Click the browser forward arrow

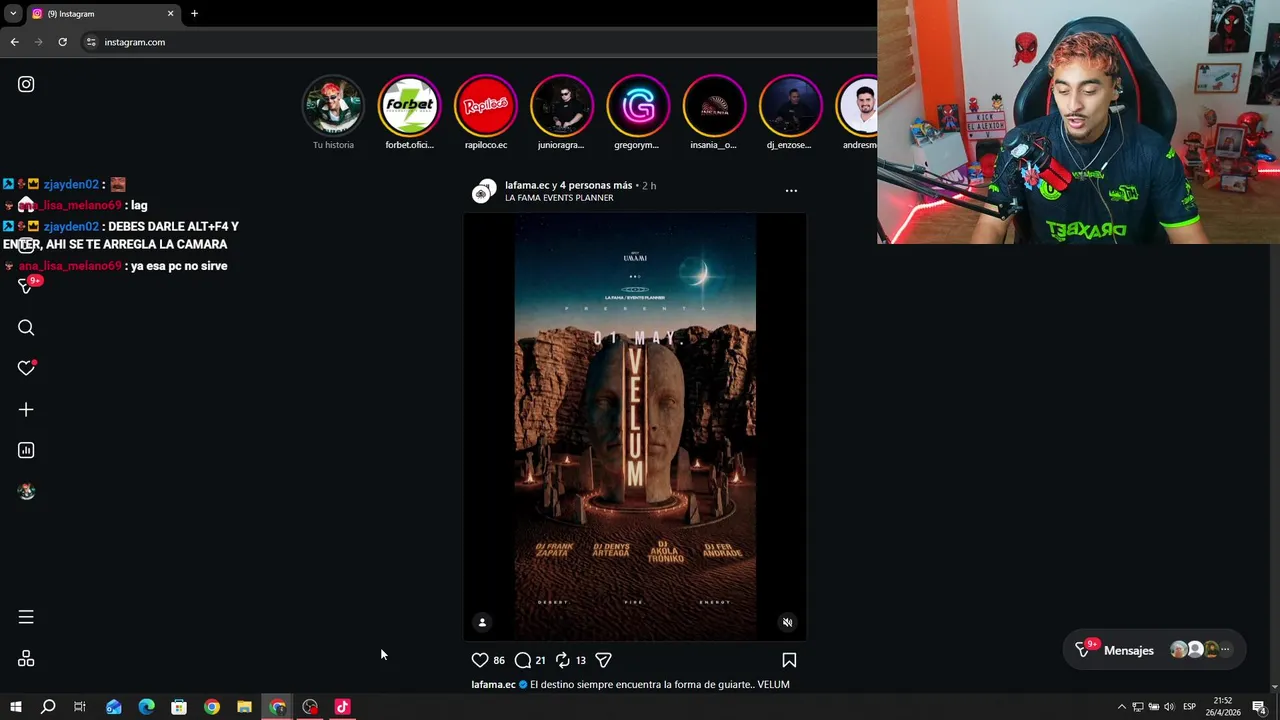38,42
